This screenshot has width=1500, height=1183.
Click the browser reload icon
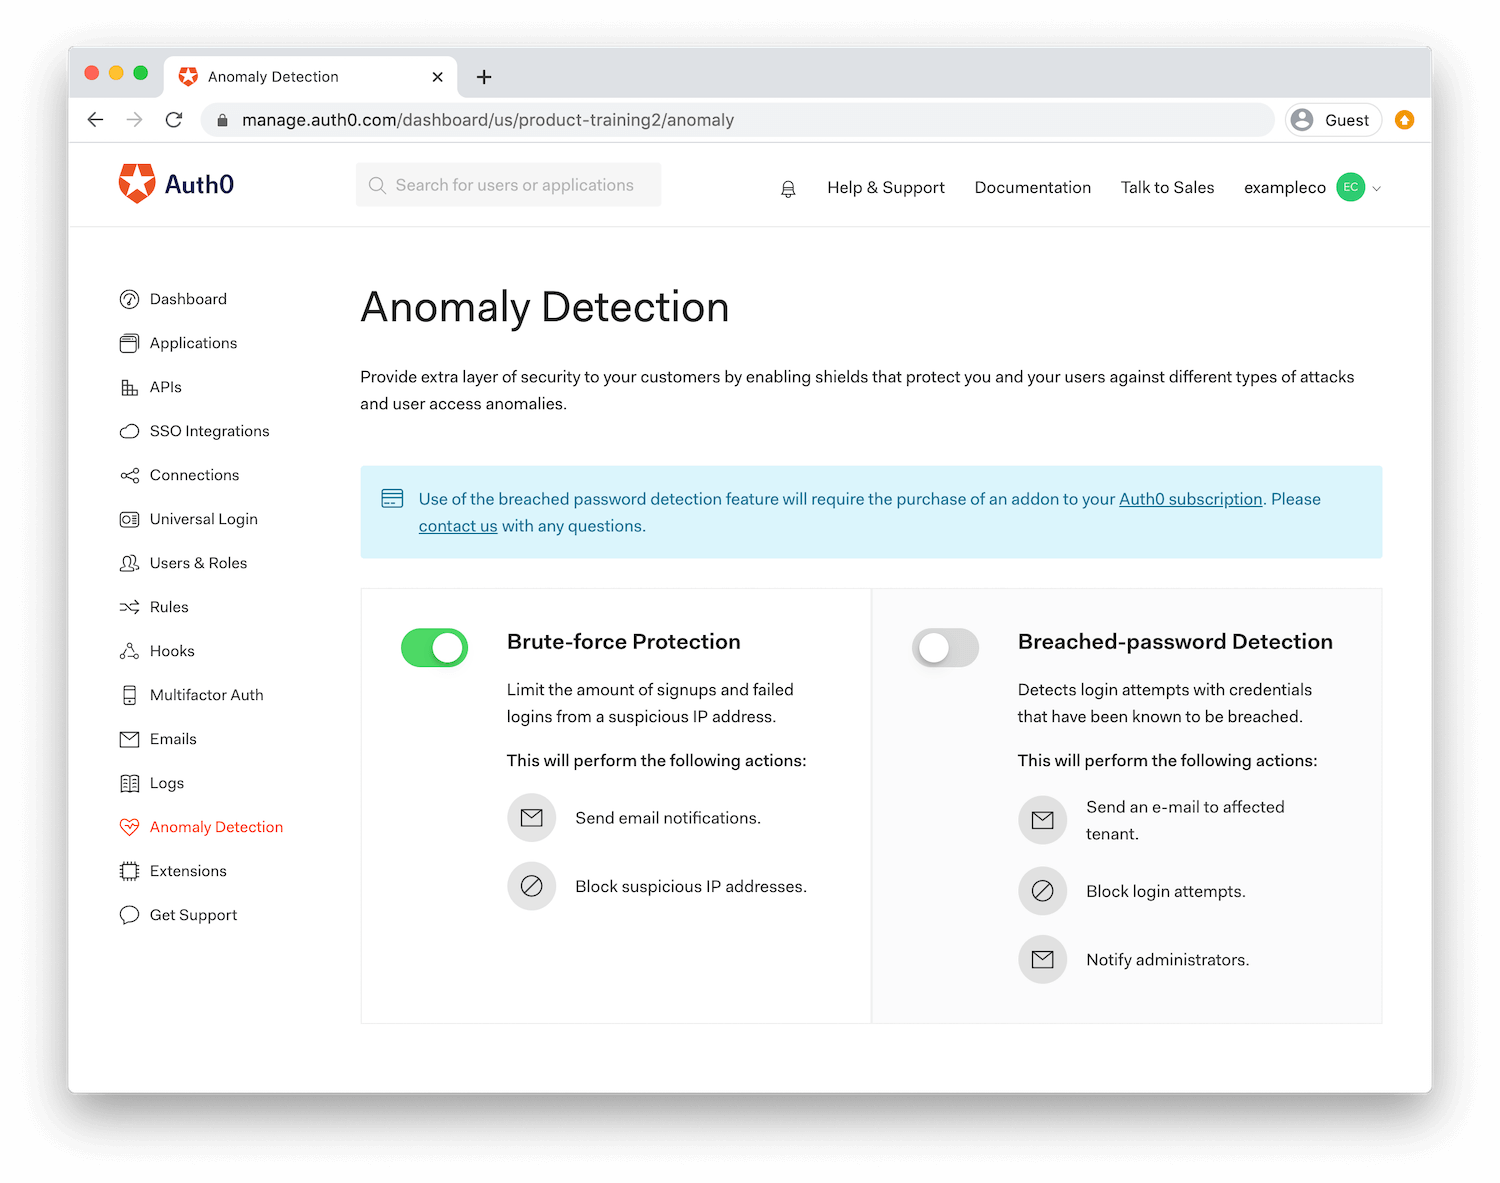pyautogui.click(x=174, y=120)
